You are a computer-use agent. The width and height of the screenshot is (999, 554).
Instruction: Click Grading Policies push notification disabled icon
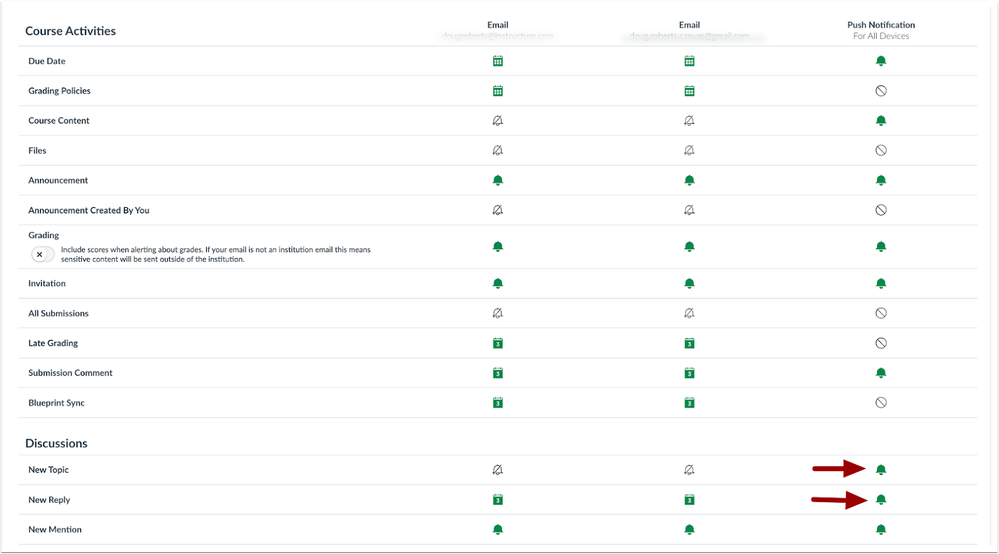(881, 91)
